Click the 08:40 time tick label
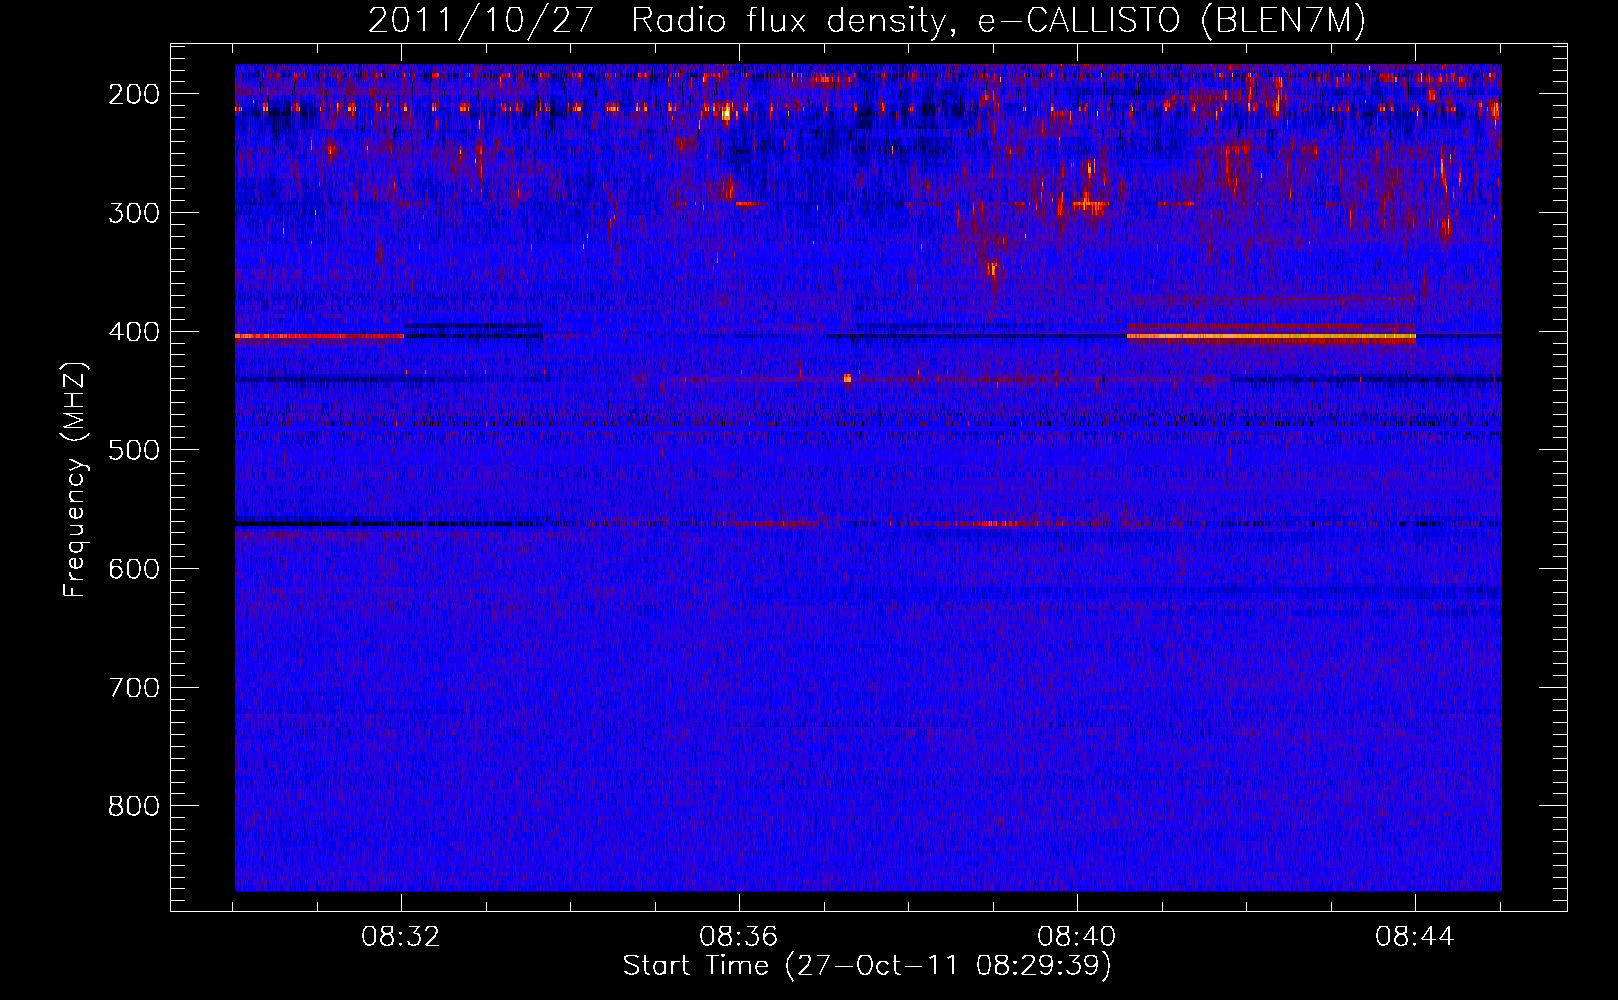The width and height of the screenshot is (1618, 1000). 1077,937
